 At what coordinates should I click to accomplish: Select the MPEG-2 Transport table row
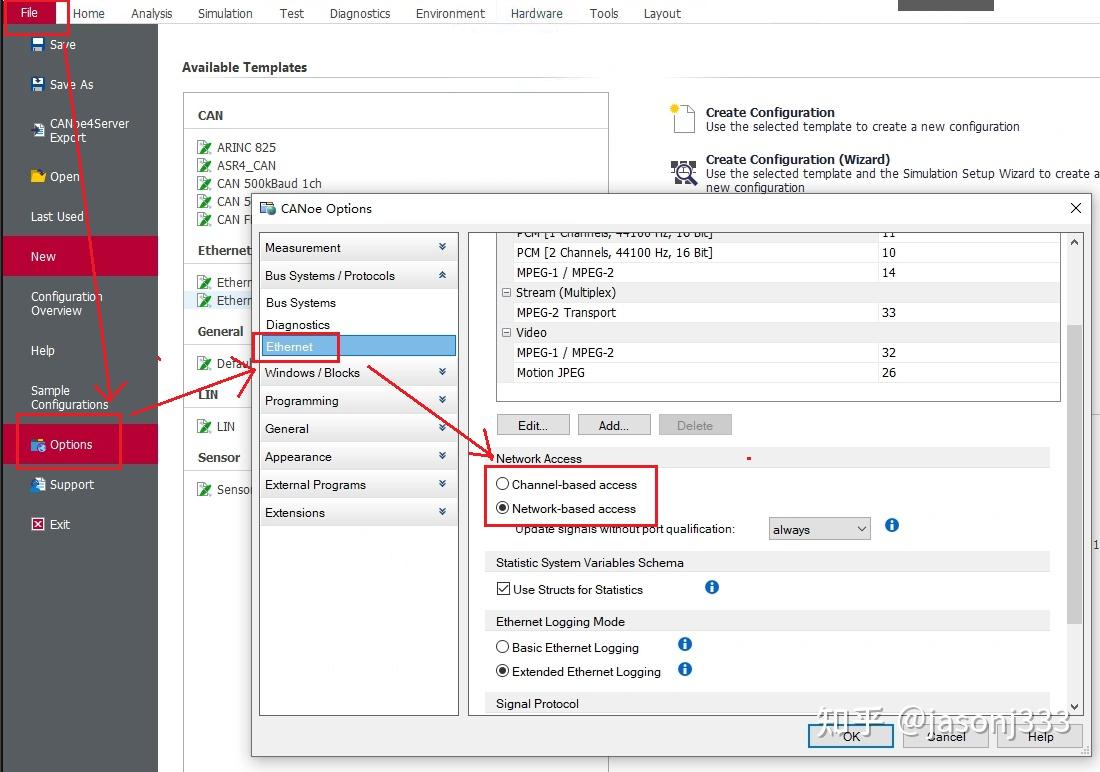pyautogui.click(x=778, y=312)
